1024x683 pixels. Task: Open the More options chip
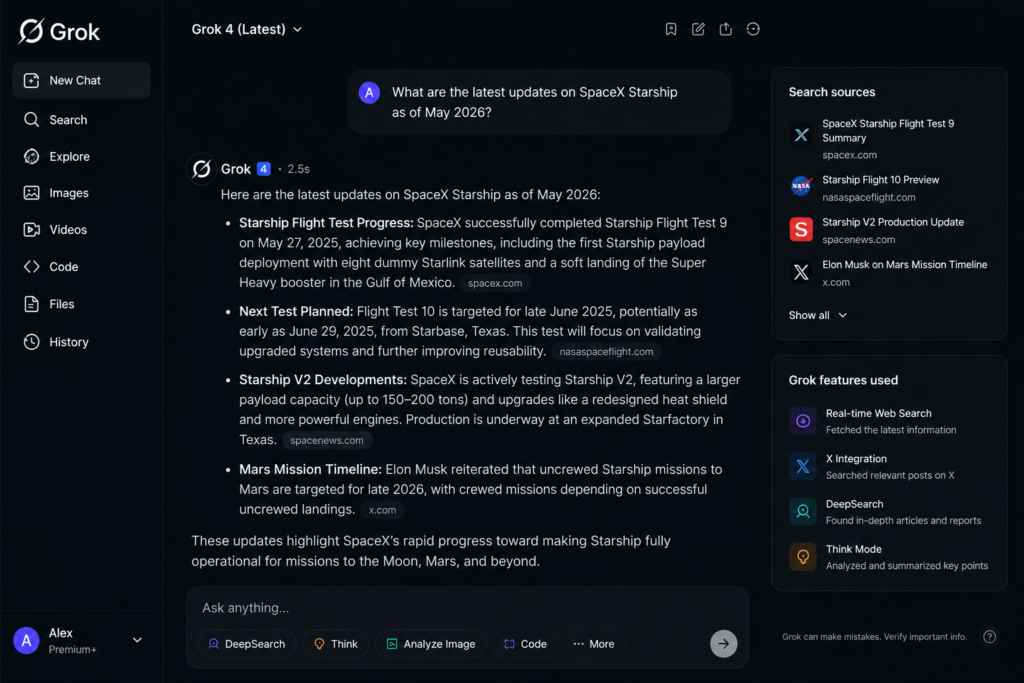tap(594, 644)
